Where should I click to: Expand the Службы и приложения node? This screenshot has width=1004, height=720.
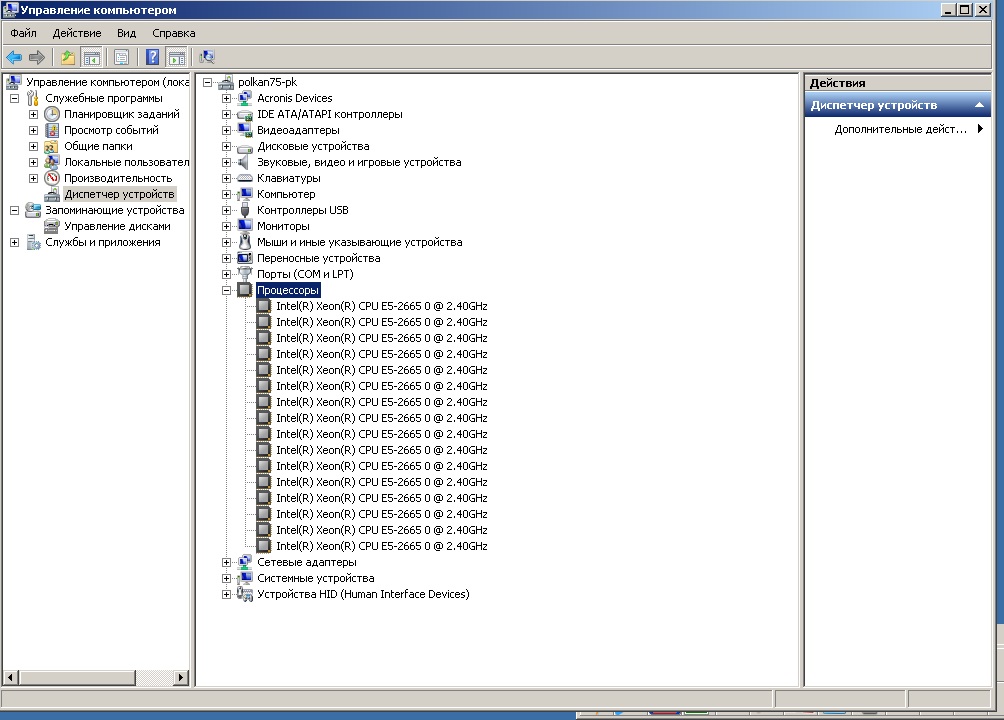[x=15, y=243]
